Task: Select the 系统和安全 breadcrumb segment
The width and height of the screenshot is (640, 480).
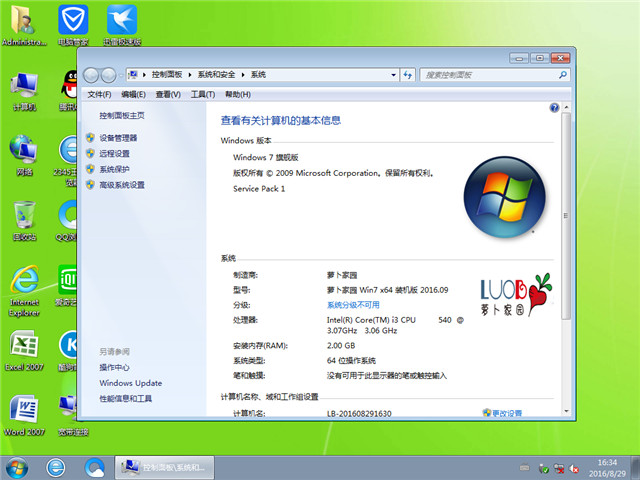Action: (x=216, y=75)
